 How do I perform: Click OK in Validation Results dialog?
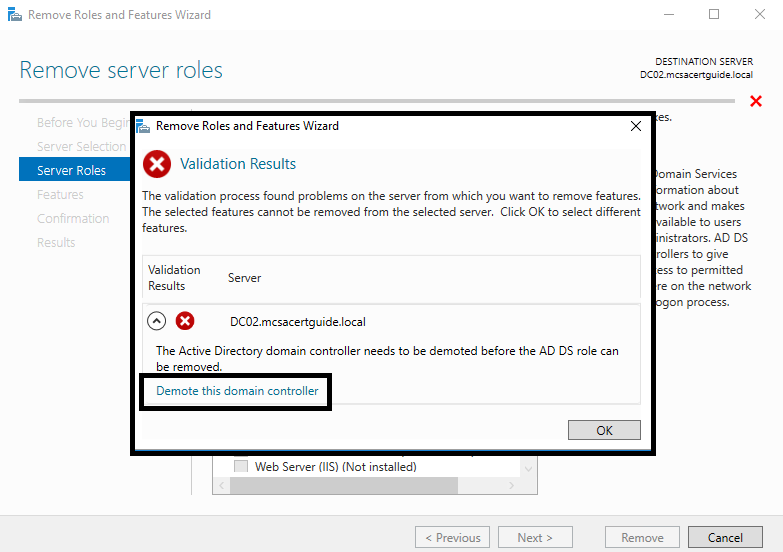click(604, 430)
